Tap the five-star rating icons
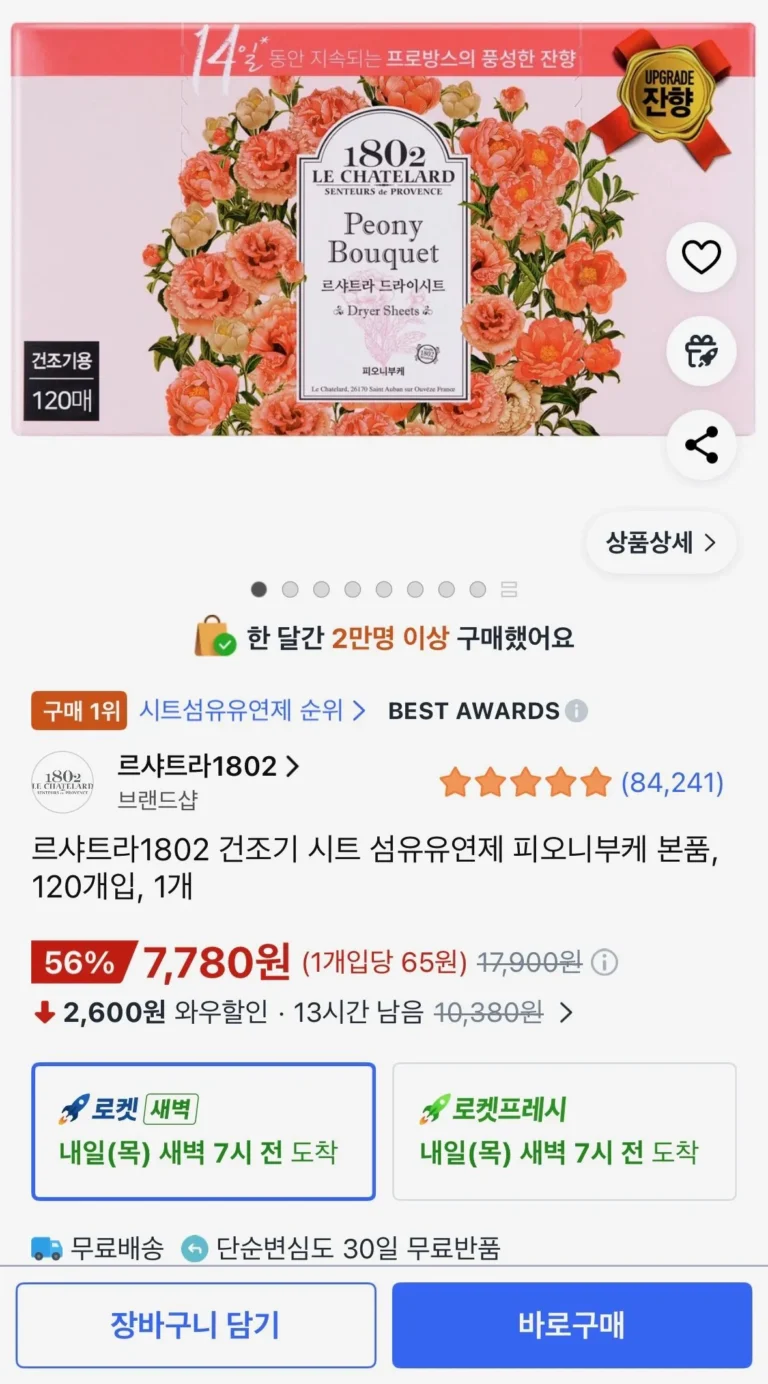 pyautogui.click(x=525, y=782)
